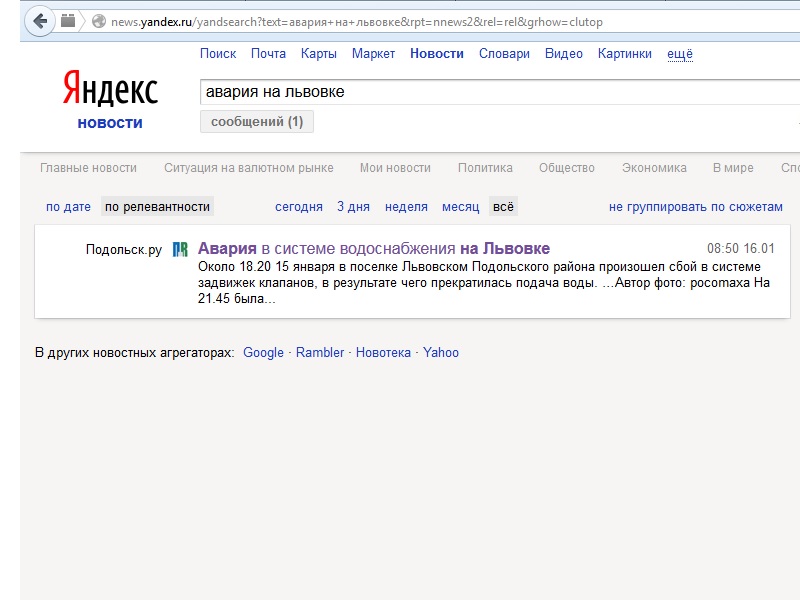Open the Авария в системе водоснабжения headline

(x=374, y=248)
